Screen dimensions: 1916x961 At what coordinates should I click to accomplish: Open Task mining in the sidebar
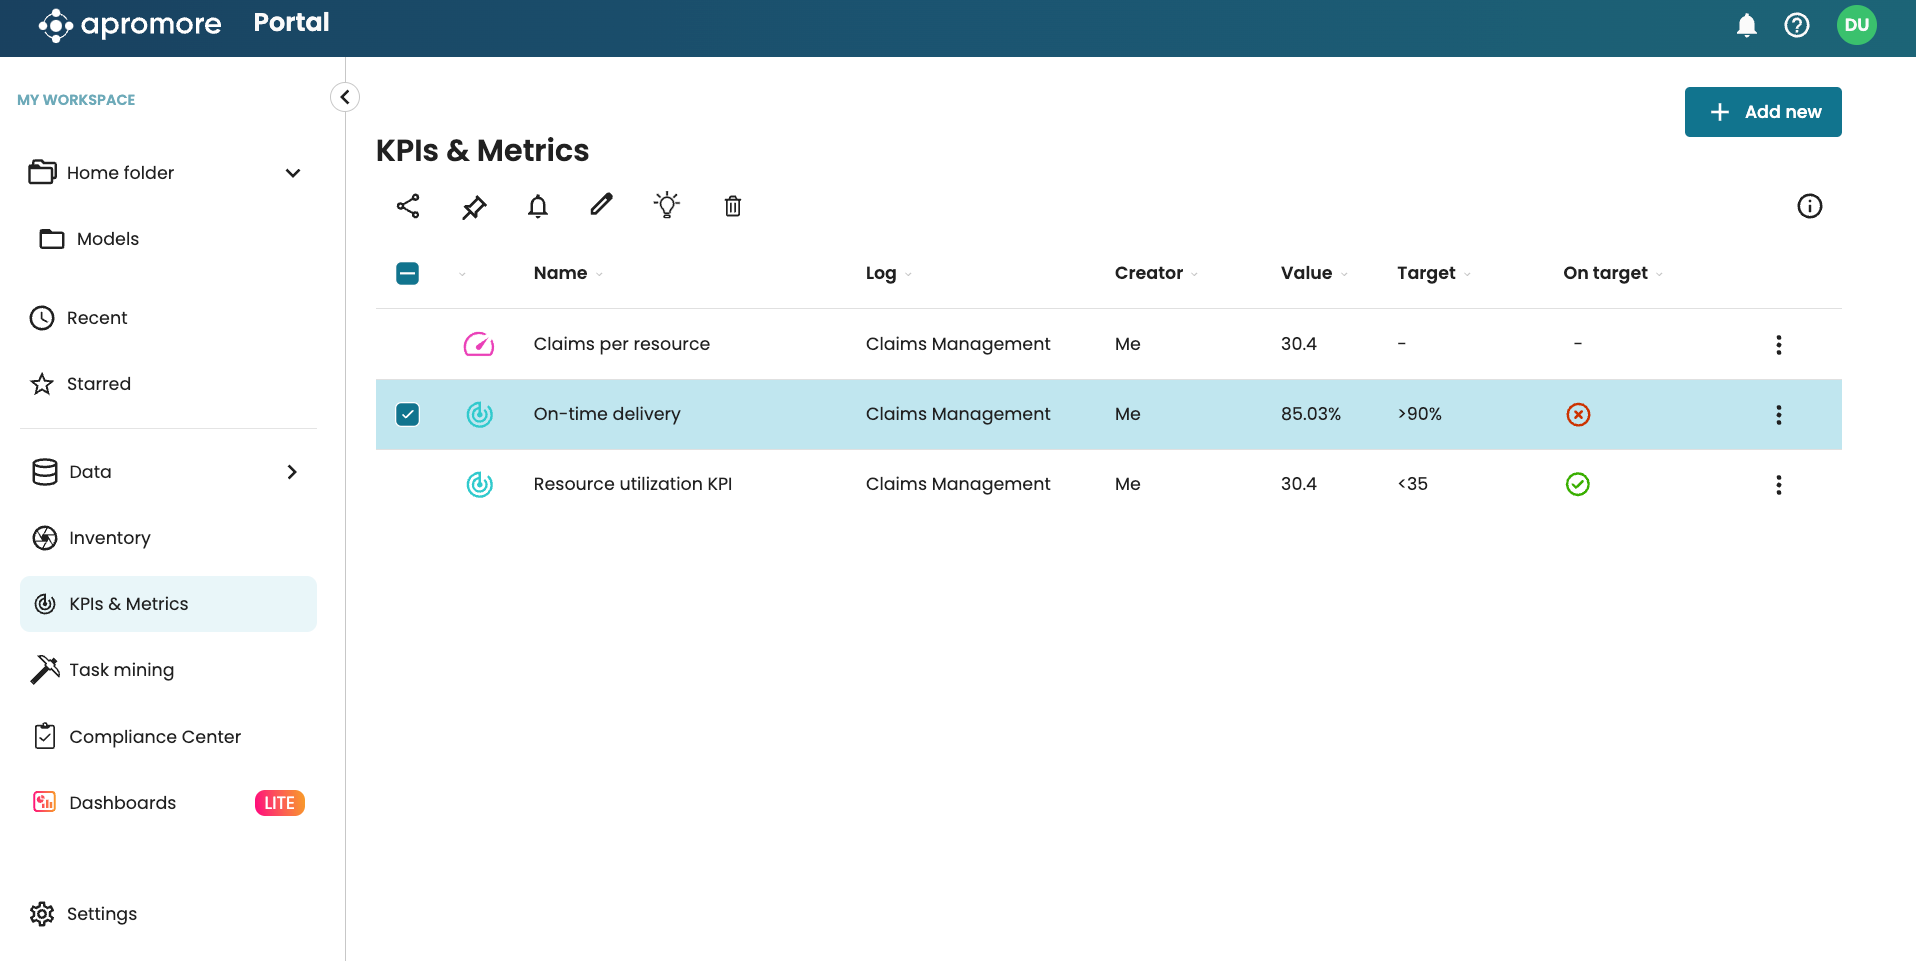pos(121,670)
